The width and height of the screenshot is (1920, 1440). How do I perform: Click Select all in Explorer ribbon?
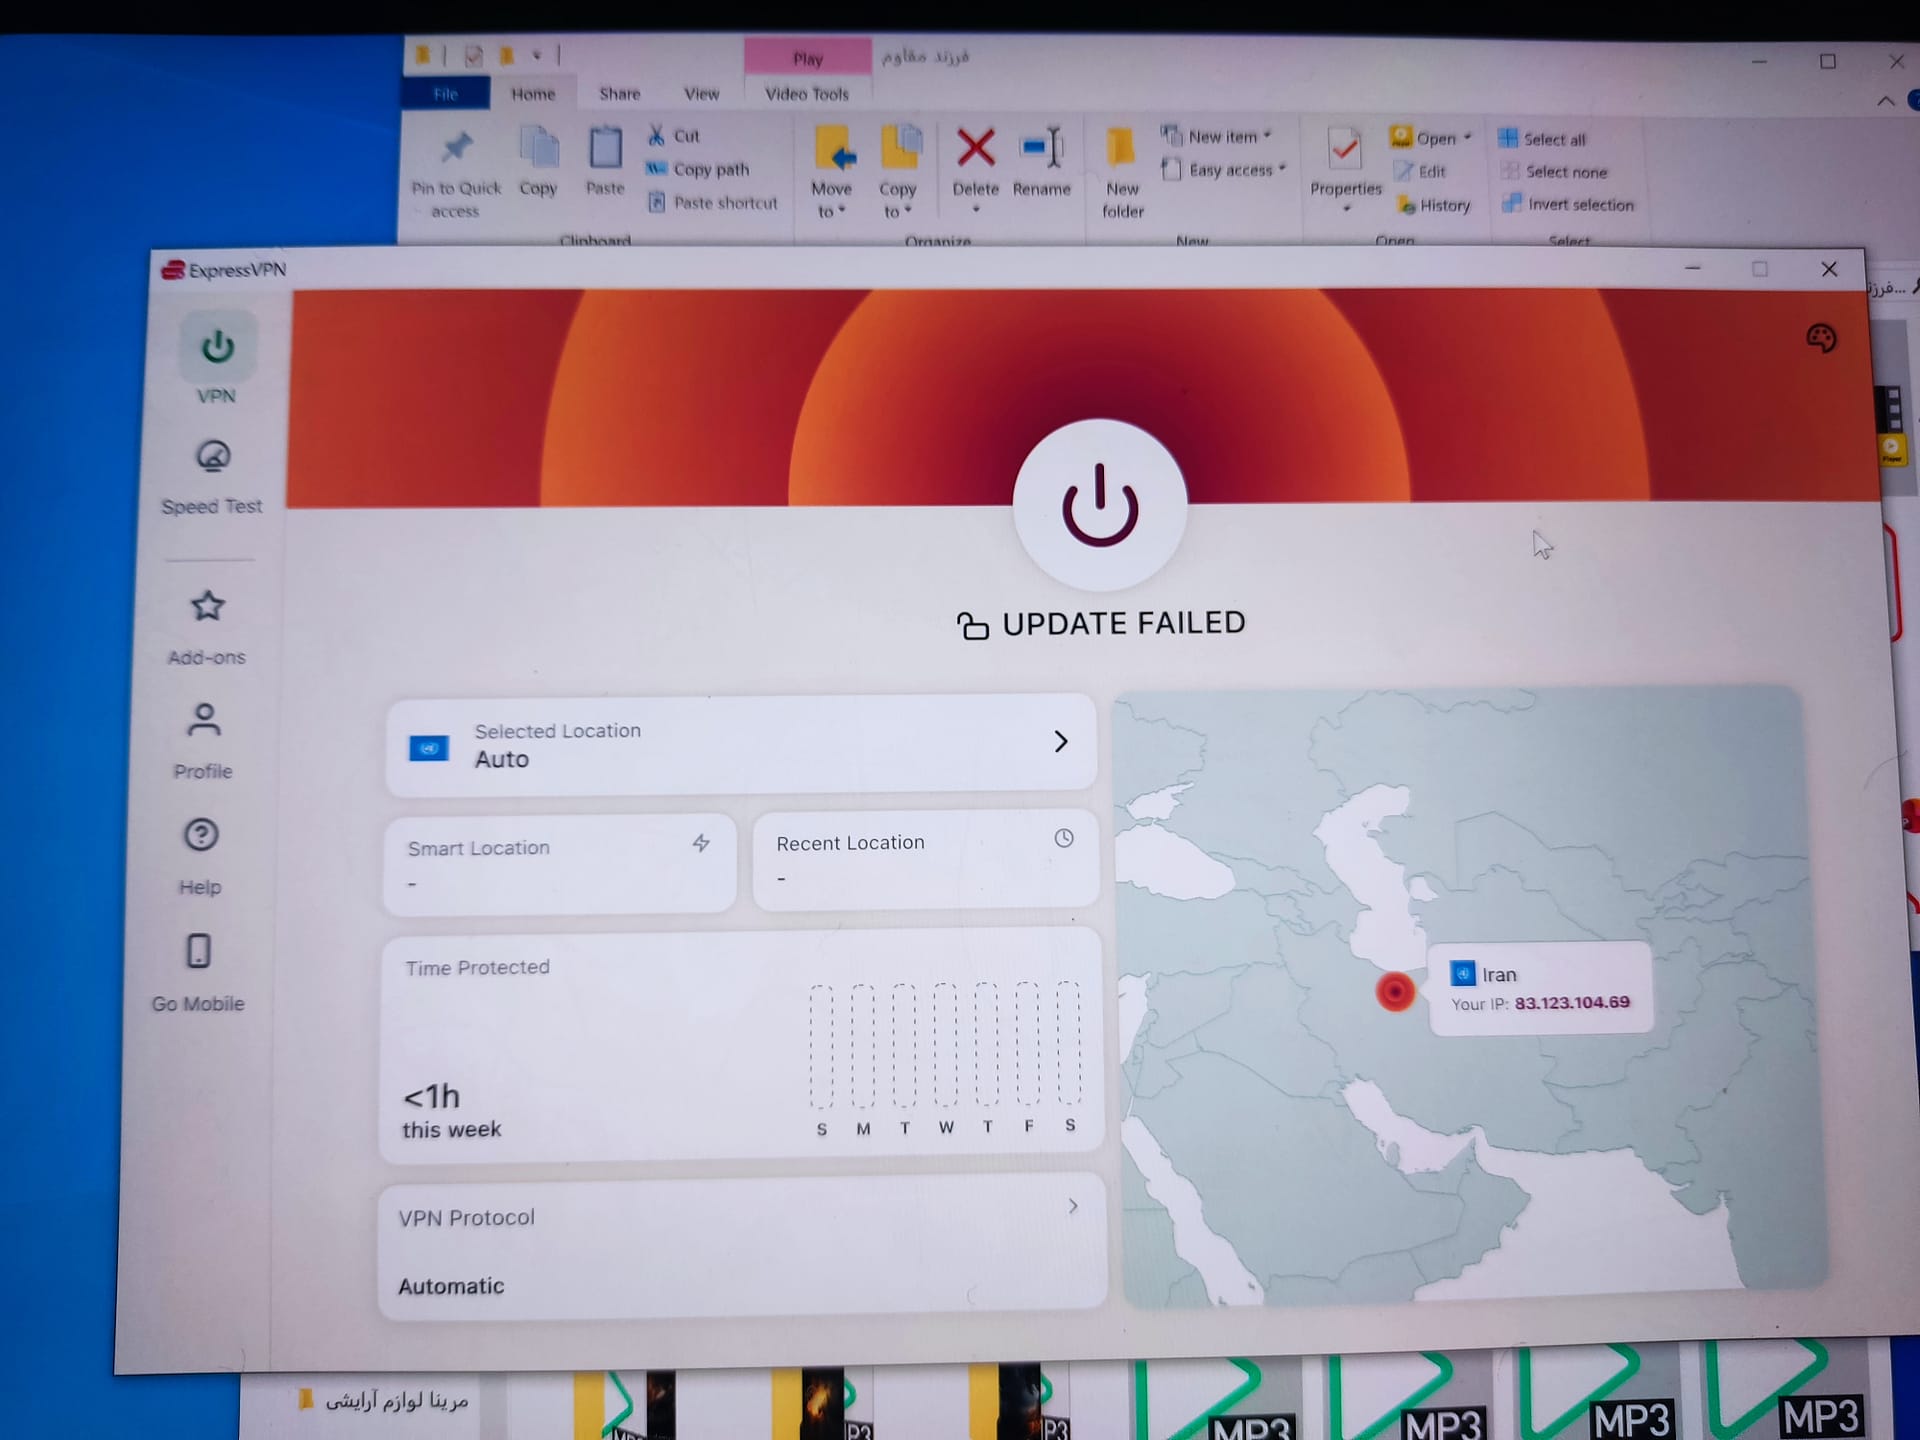click(x=1542, y=139)
